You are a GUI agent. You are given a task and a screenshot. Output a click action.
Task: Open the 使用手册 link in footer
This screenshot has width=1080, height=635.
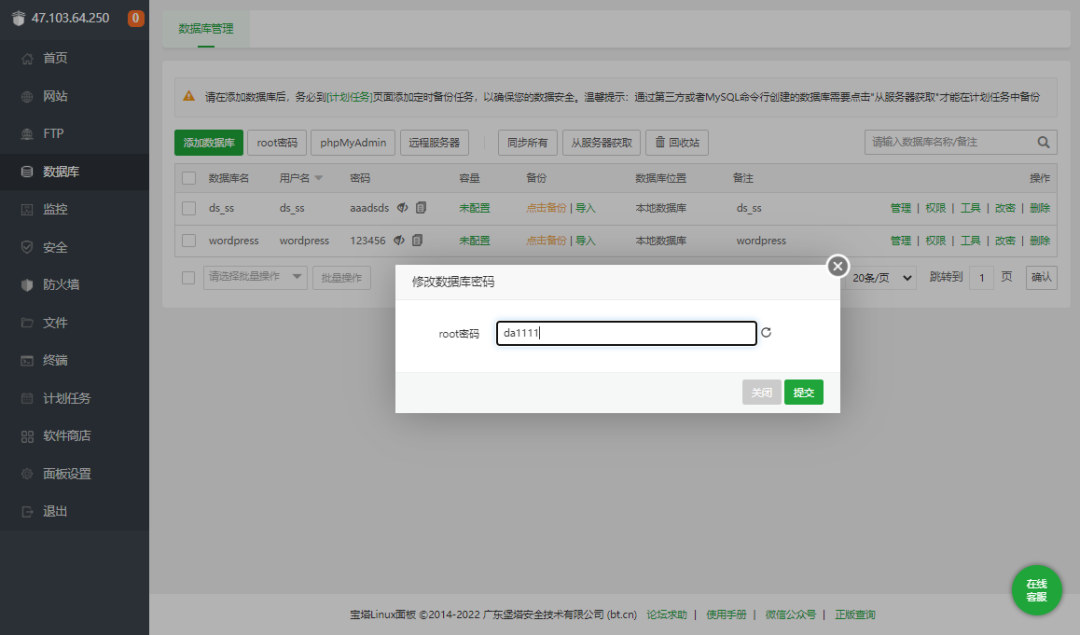click(727, 614)
